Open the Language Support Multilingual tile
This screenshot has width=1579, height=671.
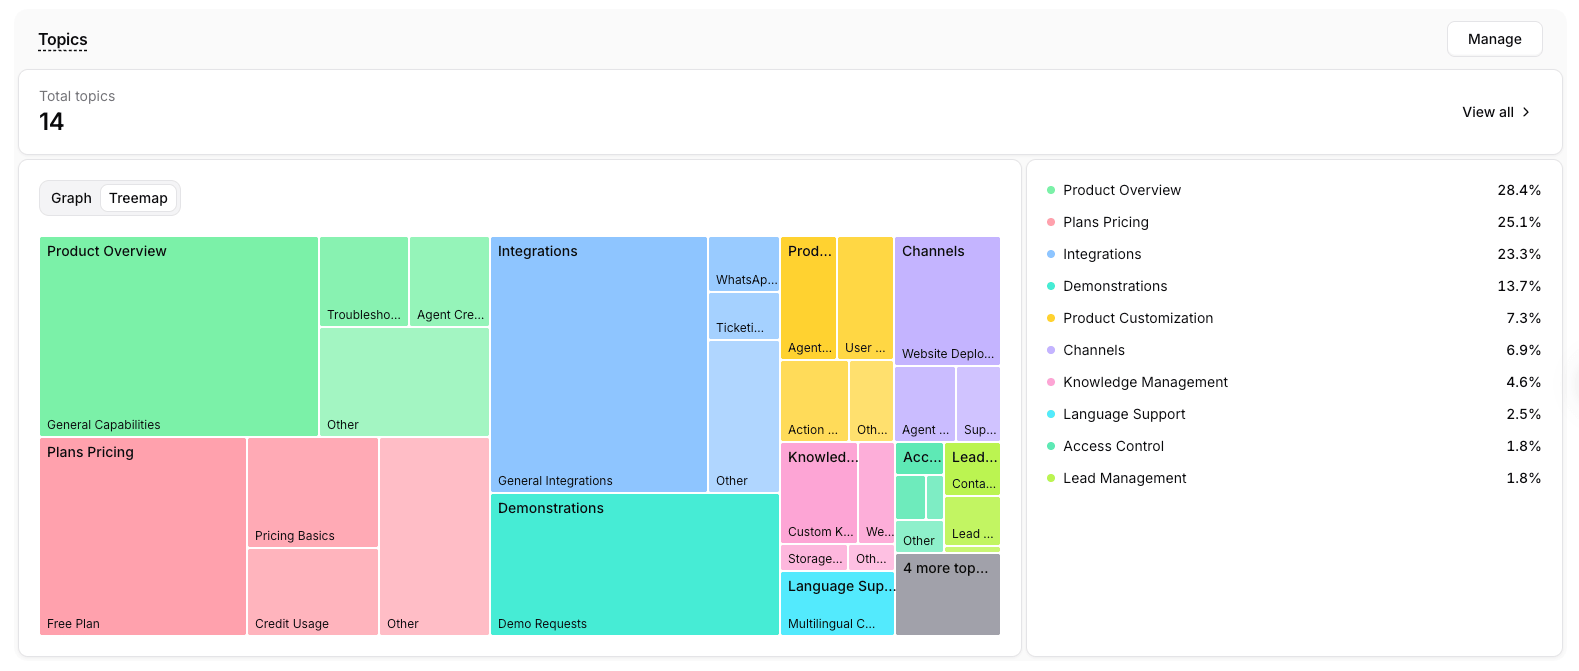tap(837, 603)
